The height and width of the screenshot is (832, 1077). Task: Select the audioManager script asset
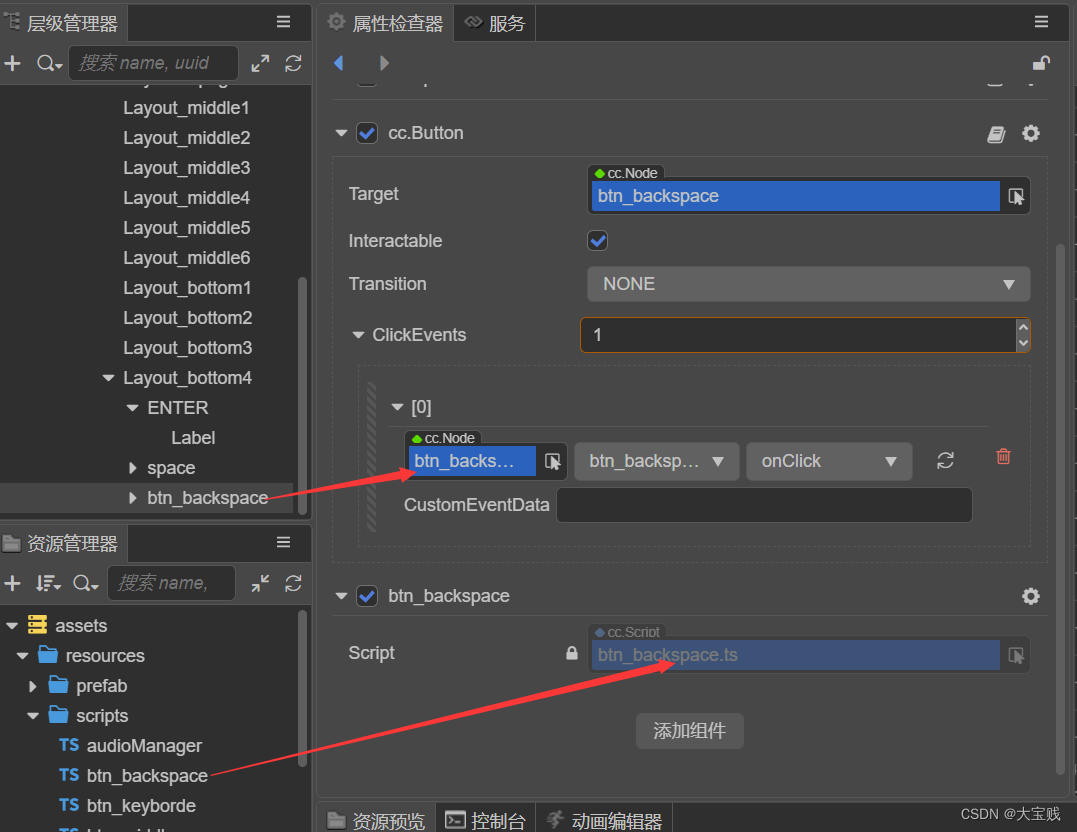(x=144, y=746)
